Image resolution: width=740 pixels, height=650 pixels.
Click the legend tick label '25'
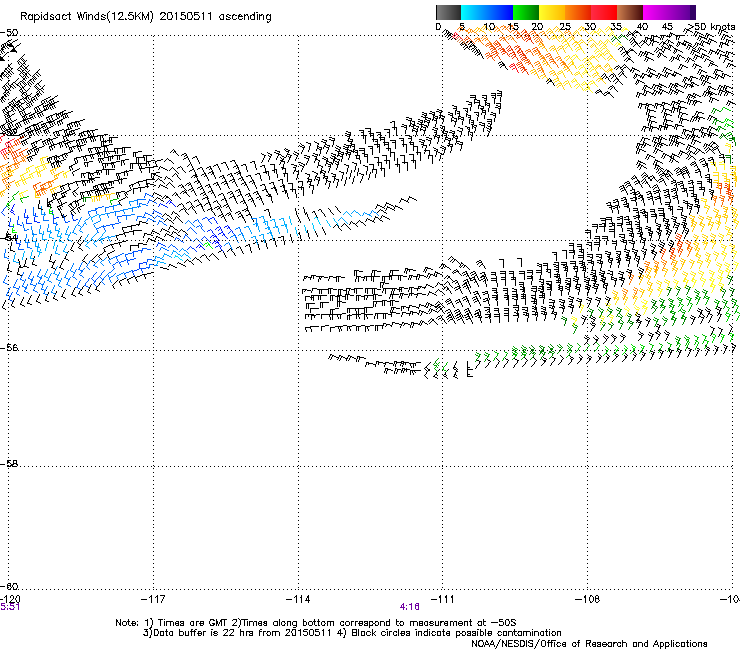[565, 27]
